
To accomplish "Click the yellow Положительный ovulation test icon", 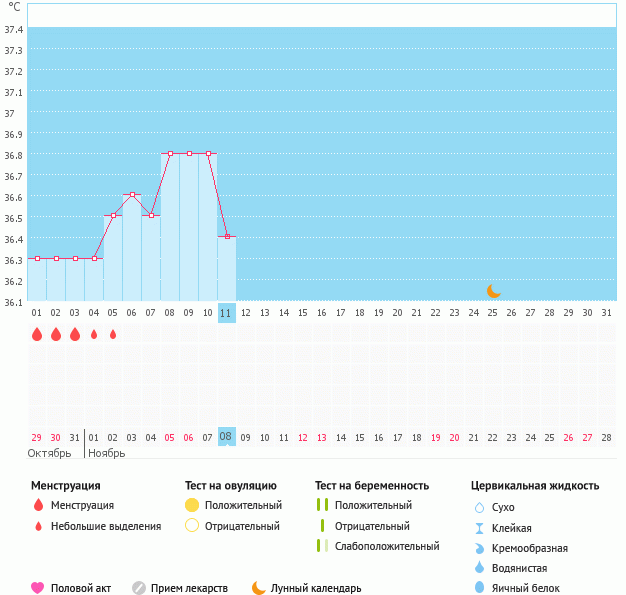I will [x=192, y=505].
